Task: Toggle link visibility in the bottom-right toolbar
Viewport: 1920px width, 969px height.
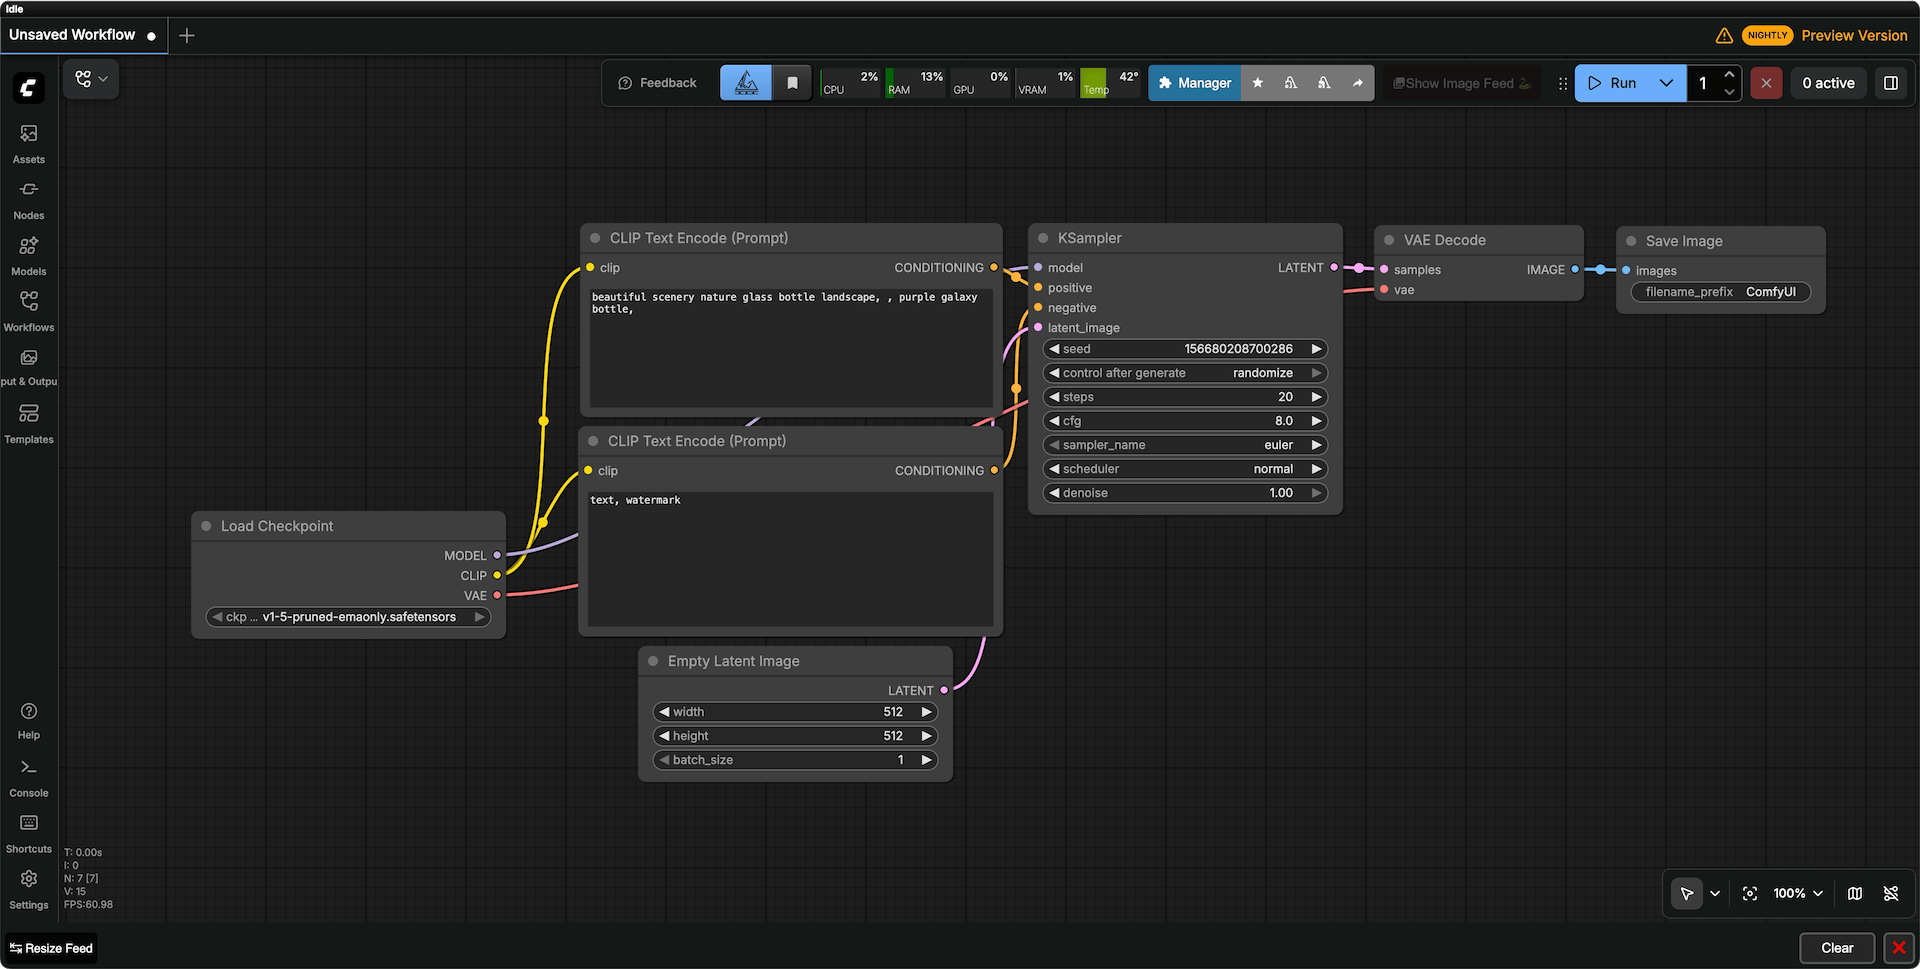Action: click(x=1891, y=893)
